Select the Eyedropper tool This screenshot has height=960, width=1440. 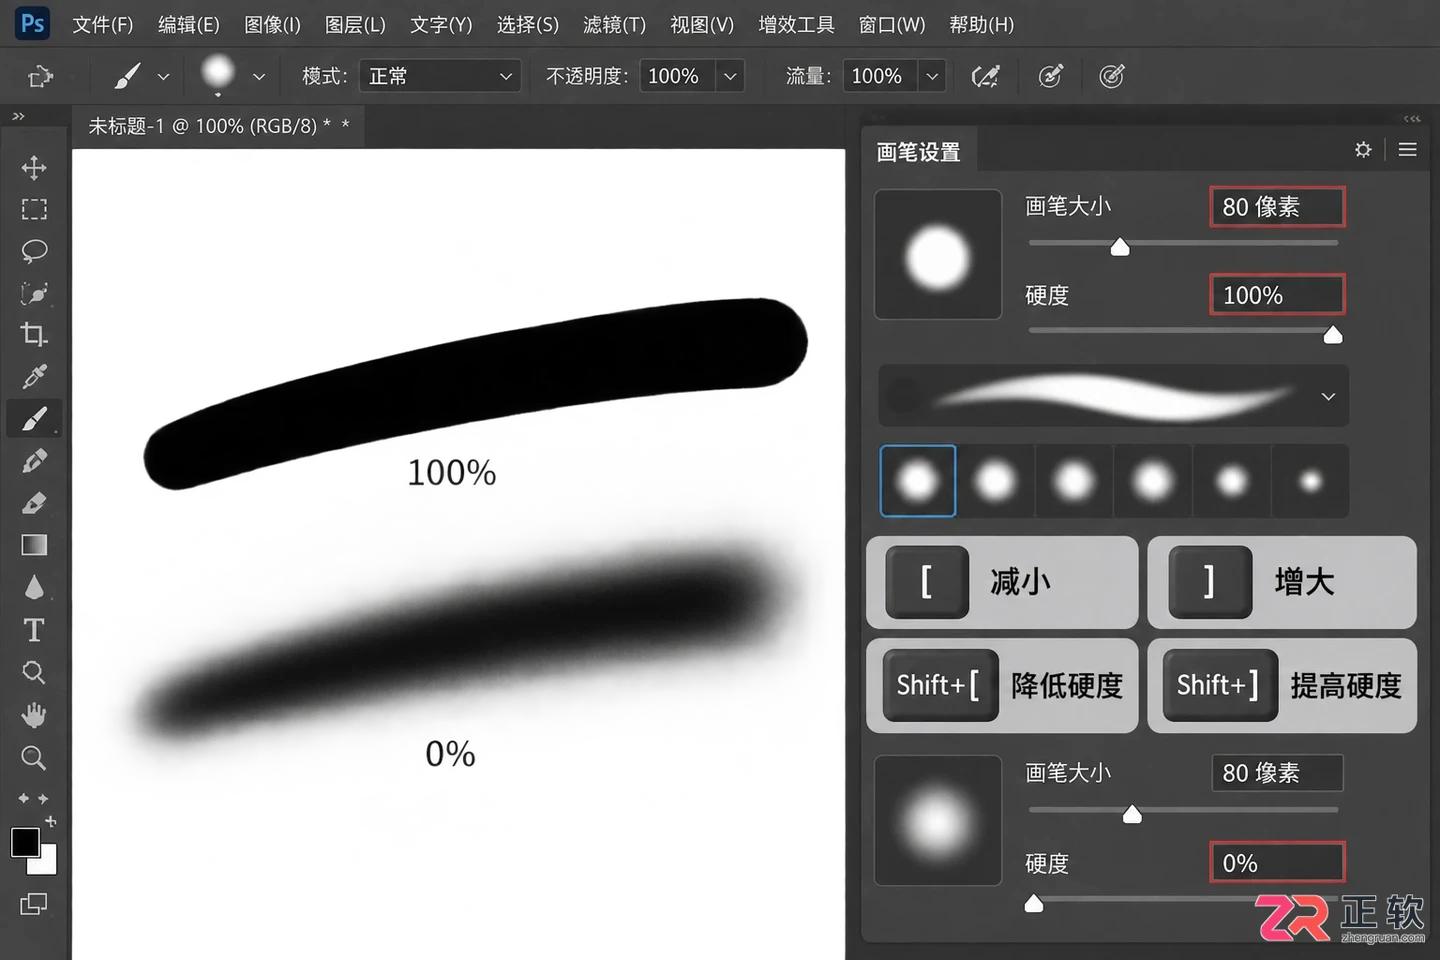[x=34, y=377]
